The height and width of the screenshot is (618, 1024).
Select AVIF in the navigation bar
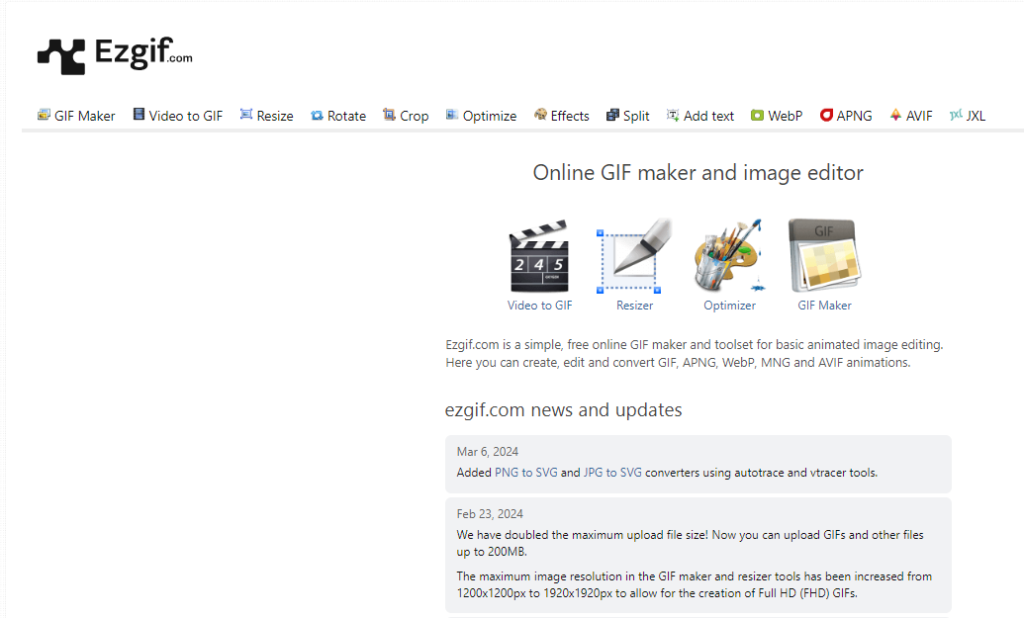pyautogui.click(x=911, y=116)
